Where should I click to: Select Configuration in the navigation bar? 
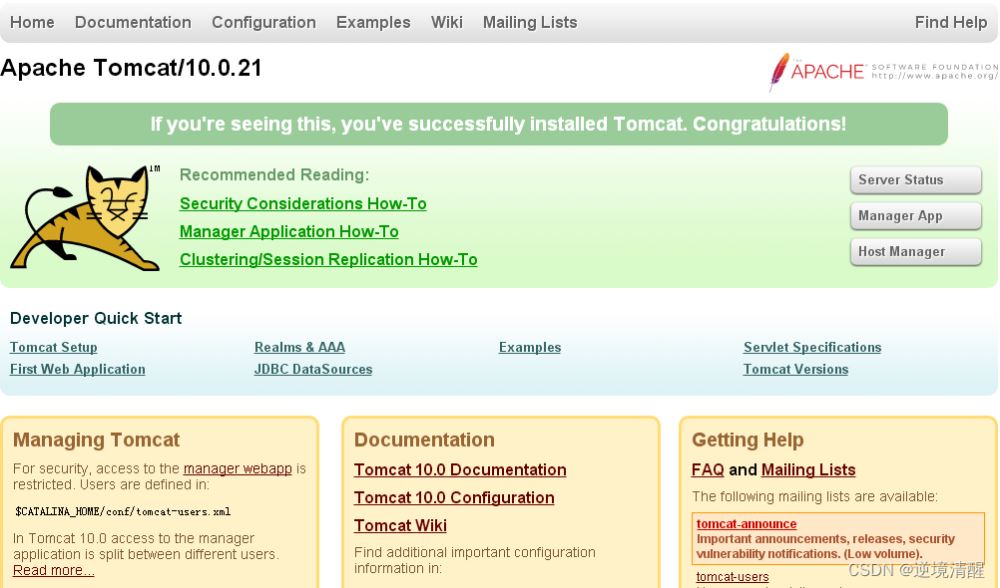263,22
